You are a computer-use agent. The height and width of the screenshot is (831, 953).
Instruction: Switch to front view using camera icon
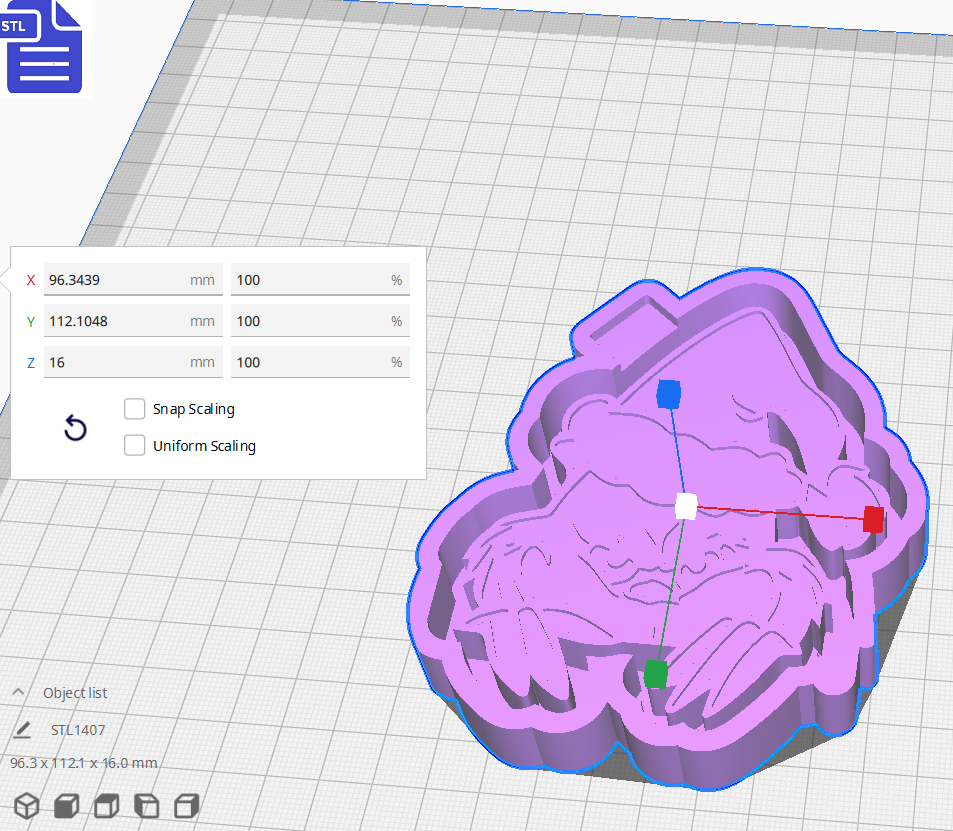(66, 805)
